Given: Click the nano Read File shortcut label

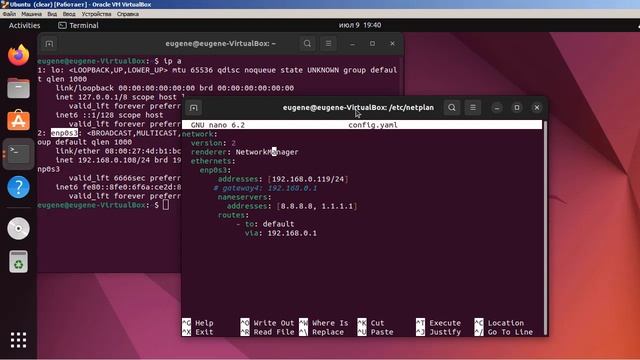Looking at the screenshot, I should point(273,332).
